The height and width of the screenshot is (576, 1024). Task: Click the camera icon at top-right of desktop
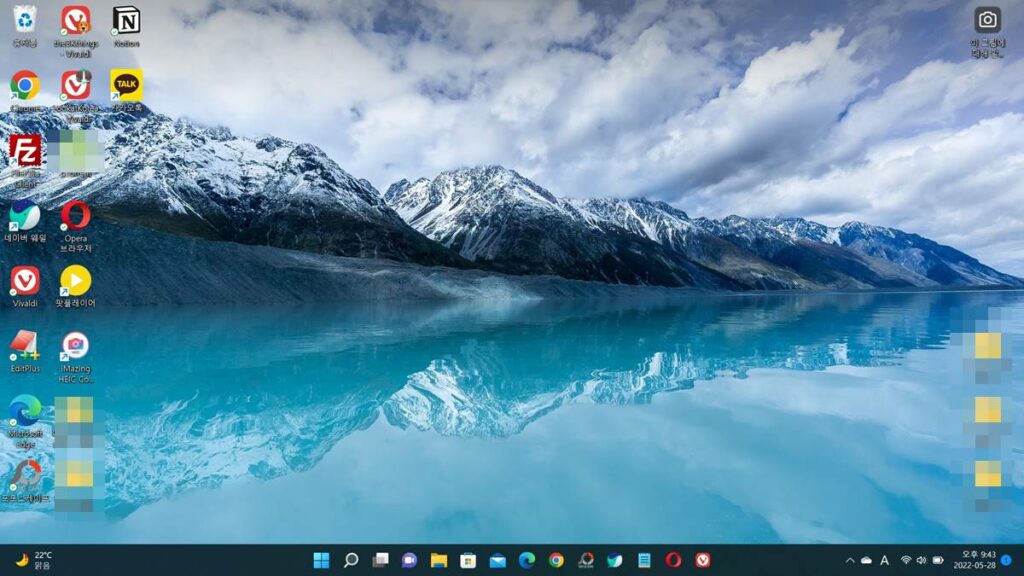coord(987,21)
